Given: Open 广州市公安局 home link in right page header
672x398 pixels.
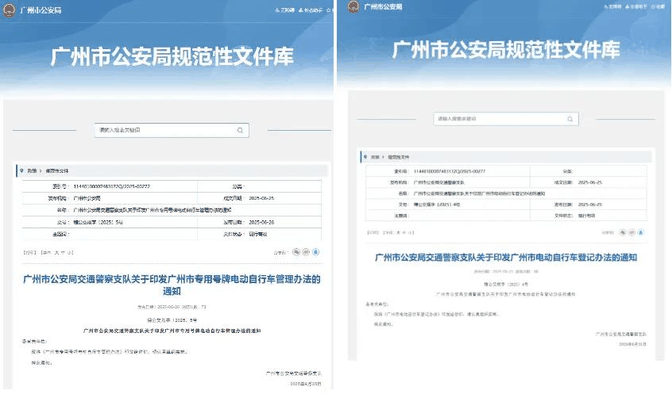Looking at the screenshot, I should click(383, 6).
